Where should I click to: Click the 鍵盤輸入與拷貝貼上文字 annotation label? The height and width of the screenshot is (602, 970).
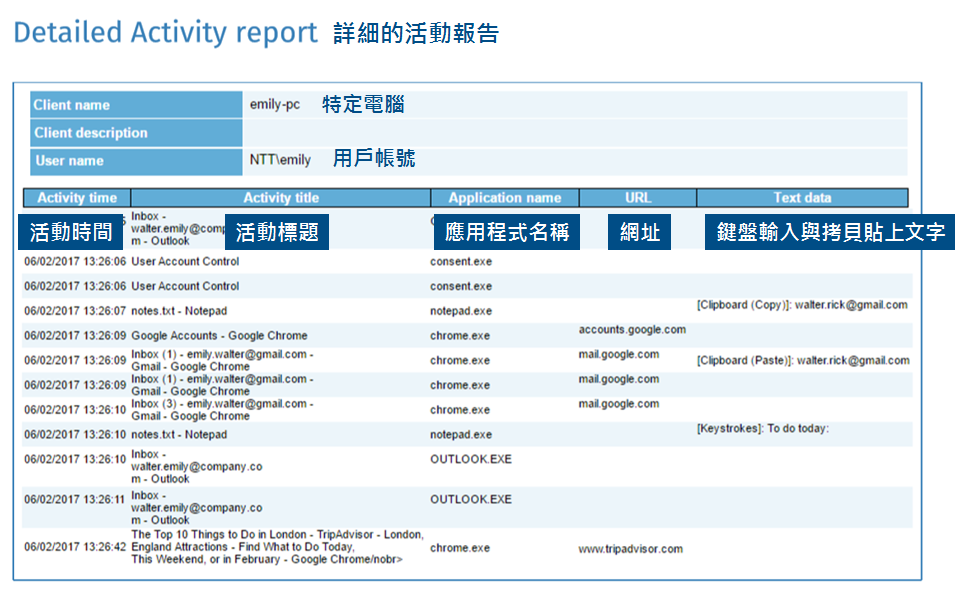831,233
